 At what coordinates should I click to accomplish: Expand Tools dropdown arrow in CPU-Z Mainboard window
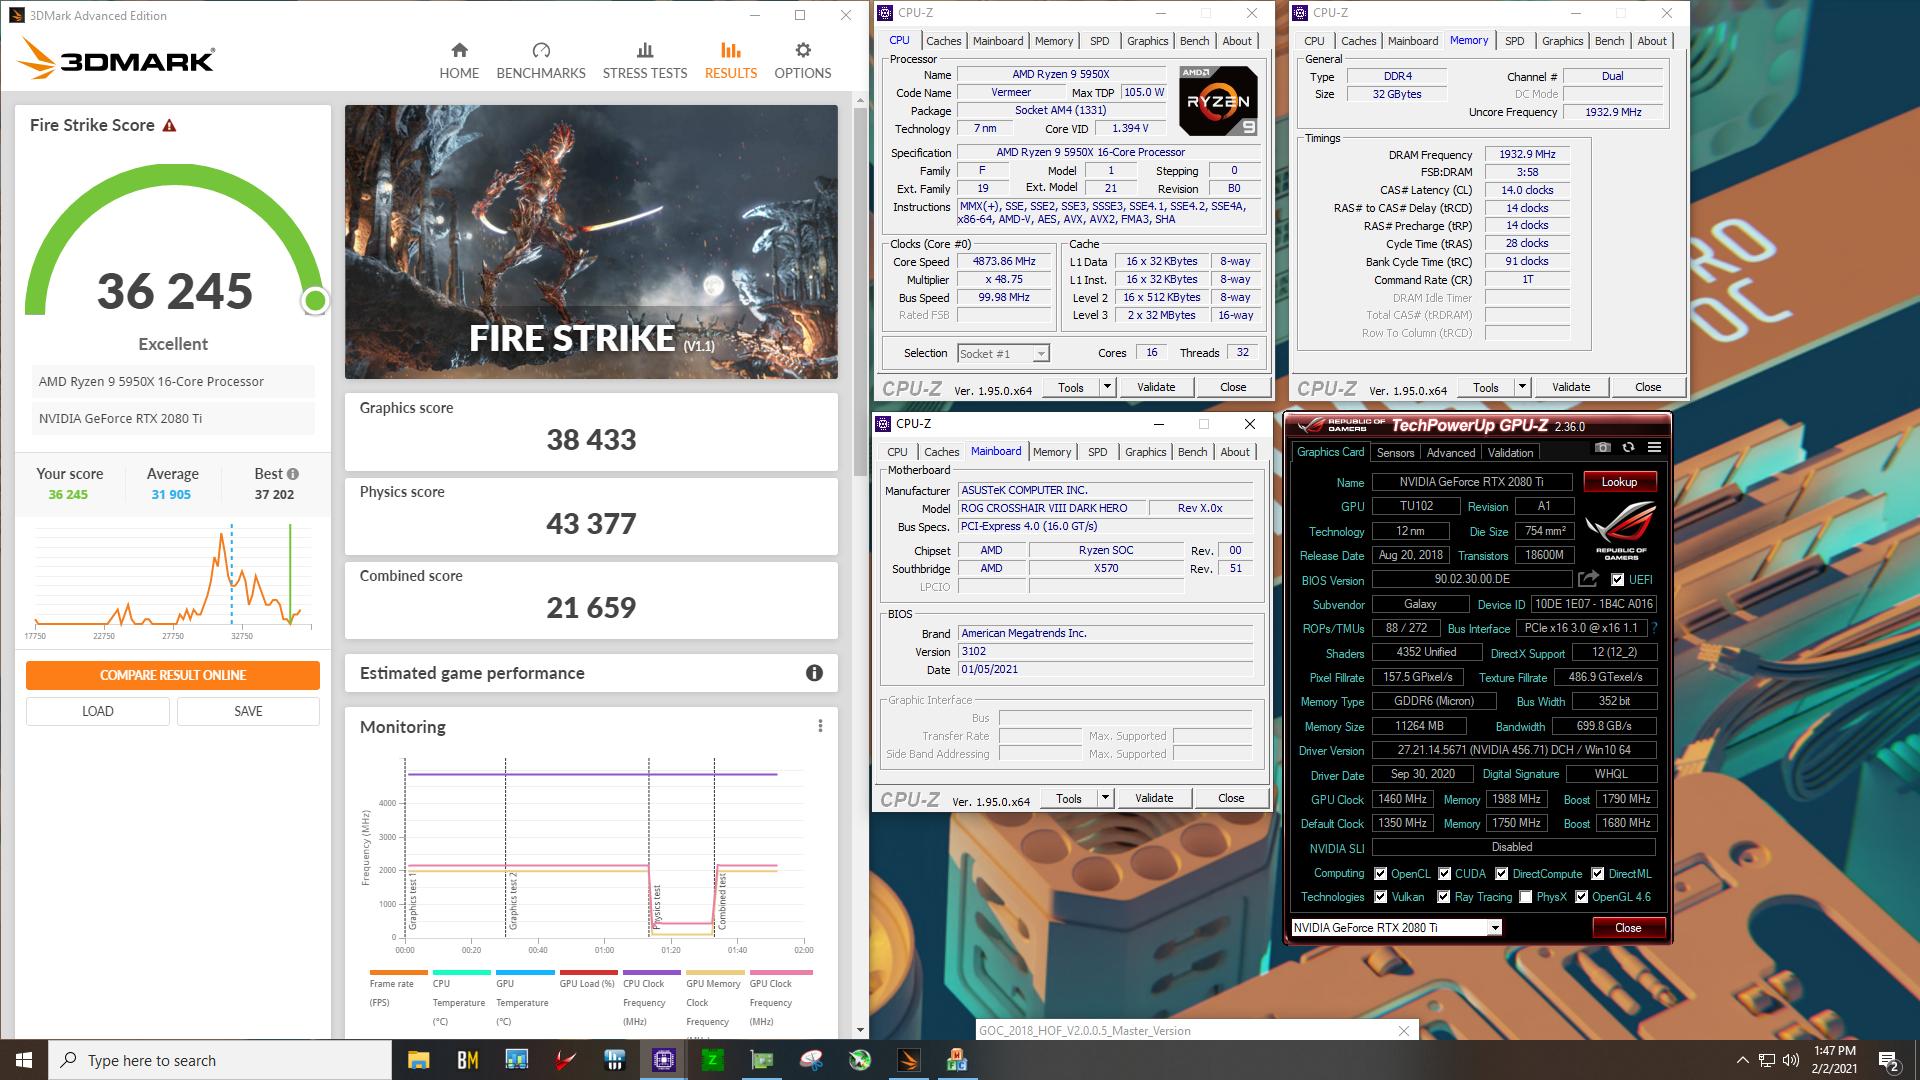1105,798
